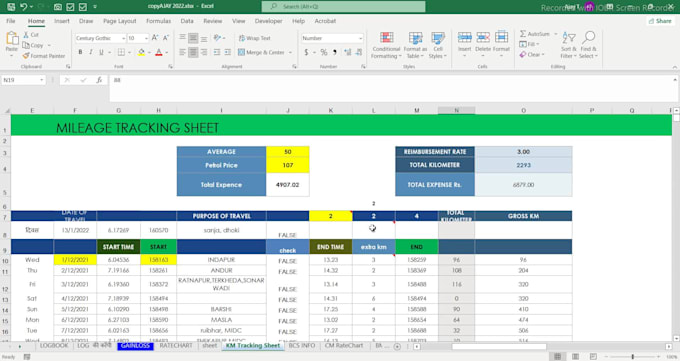This screenshot has height=361, width=680.
Task: Increase decimal places
Action: (x=348, y=52)
